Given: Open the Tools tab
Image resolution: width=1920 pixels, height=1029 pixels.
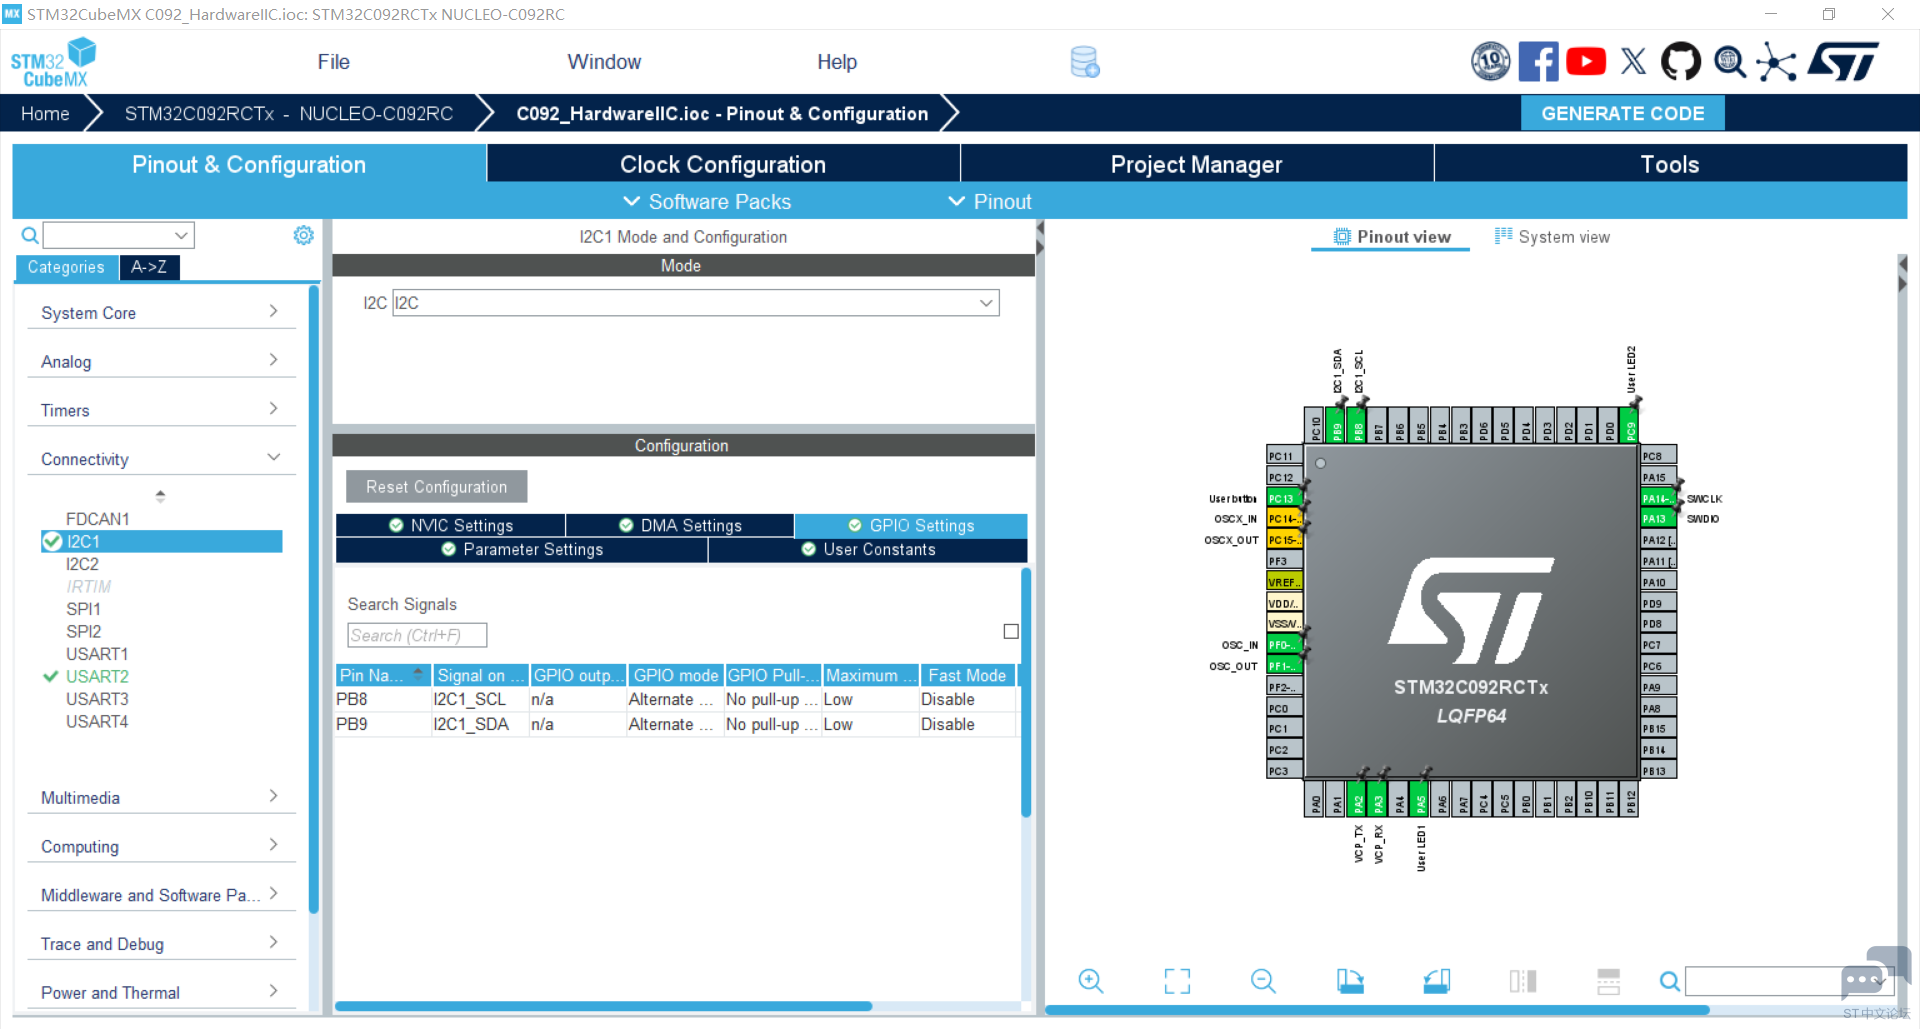Looking at the screenshot, I should (1670, 164).
